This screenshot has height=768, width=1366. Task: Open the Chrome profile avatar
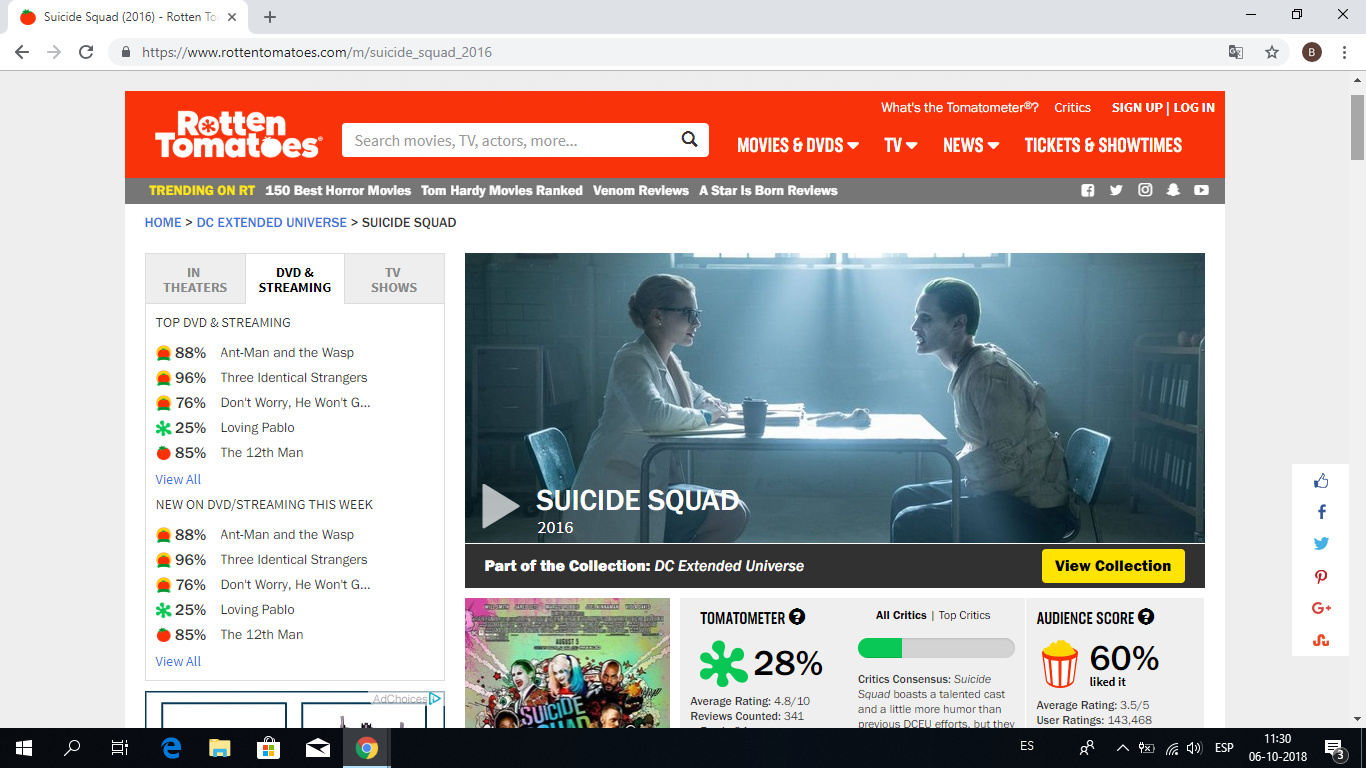click(x=1312, y=52)
